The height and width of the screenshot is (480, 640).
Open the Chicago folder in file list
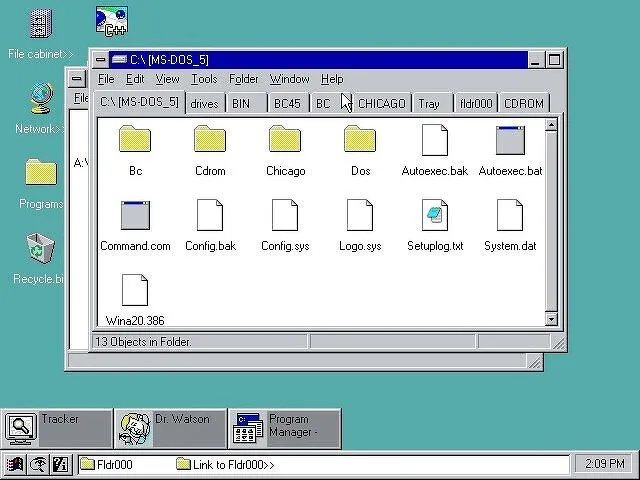pyautogui.click(x=285, y=140)
